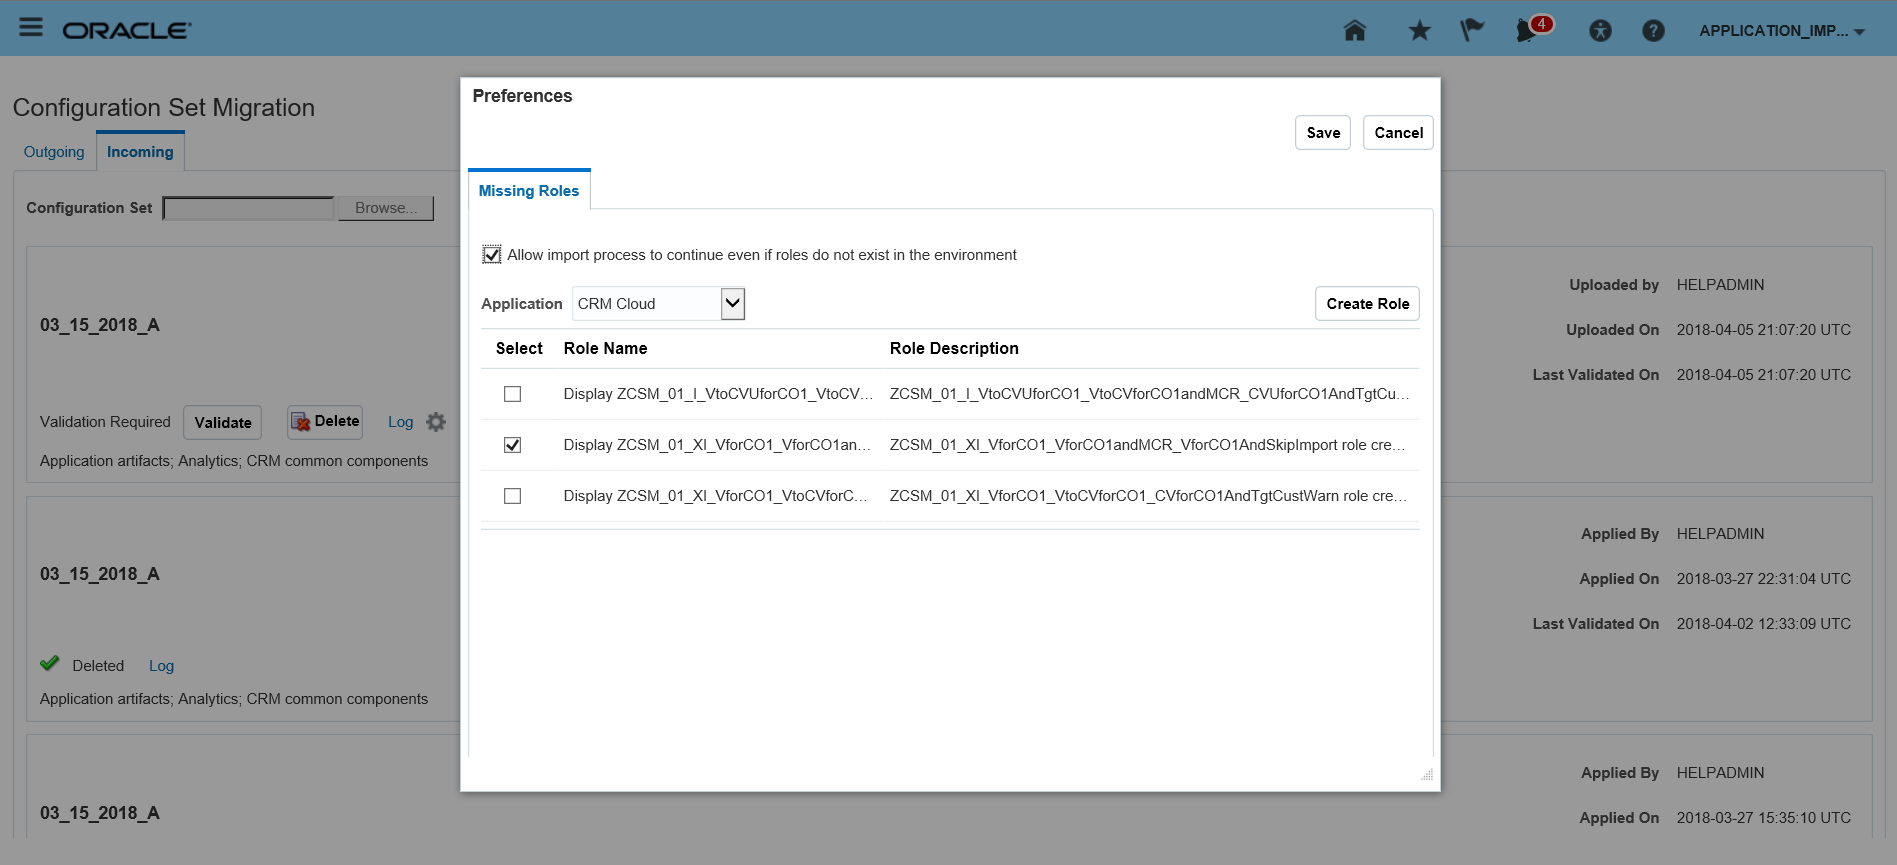Open the gear actions icon beside Log
This screenshot has height=865, width=1897.
pos(436,422)
